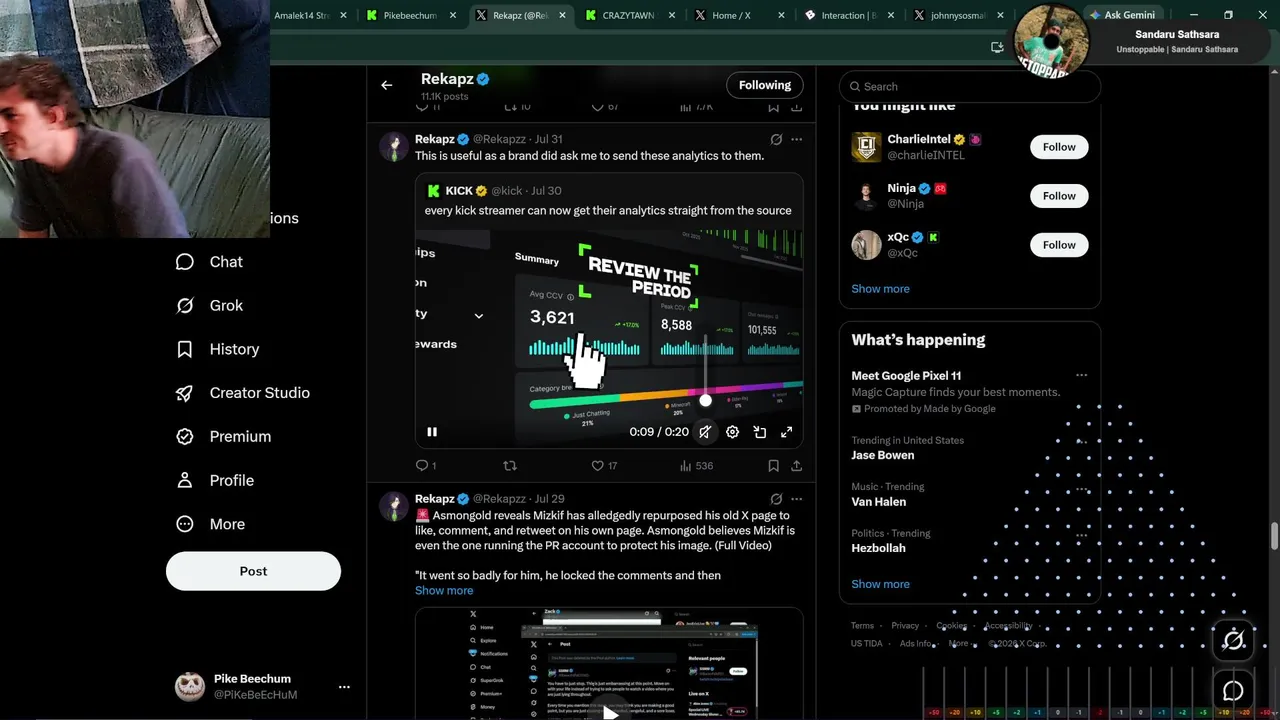The height and width of the screenshot is (720, 1280).
Task: Close the Amalek14 browser tab
Action: (x=344, y=15)
